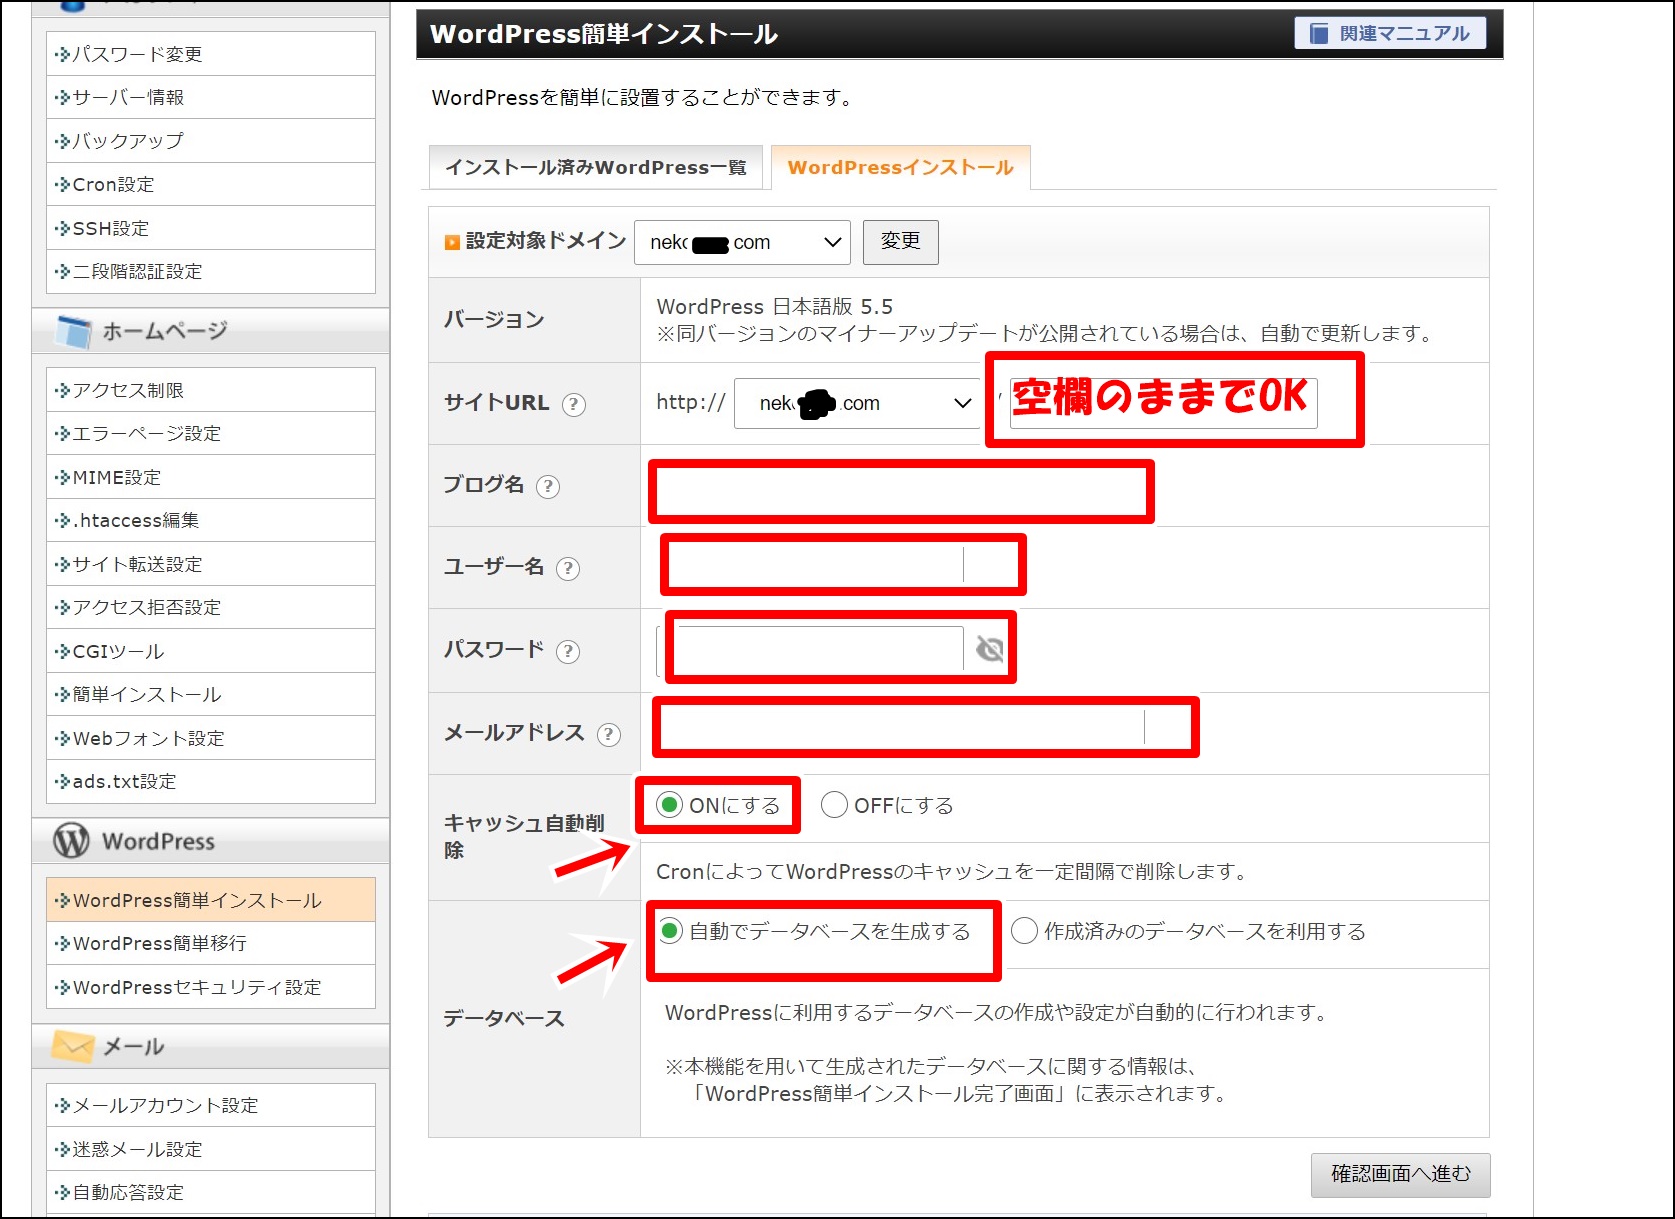1675x1219 pixels.
Task: Open 簡単インストール sidebar link
Action: point(211,695)
